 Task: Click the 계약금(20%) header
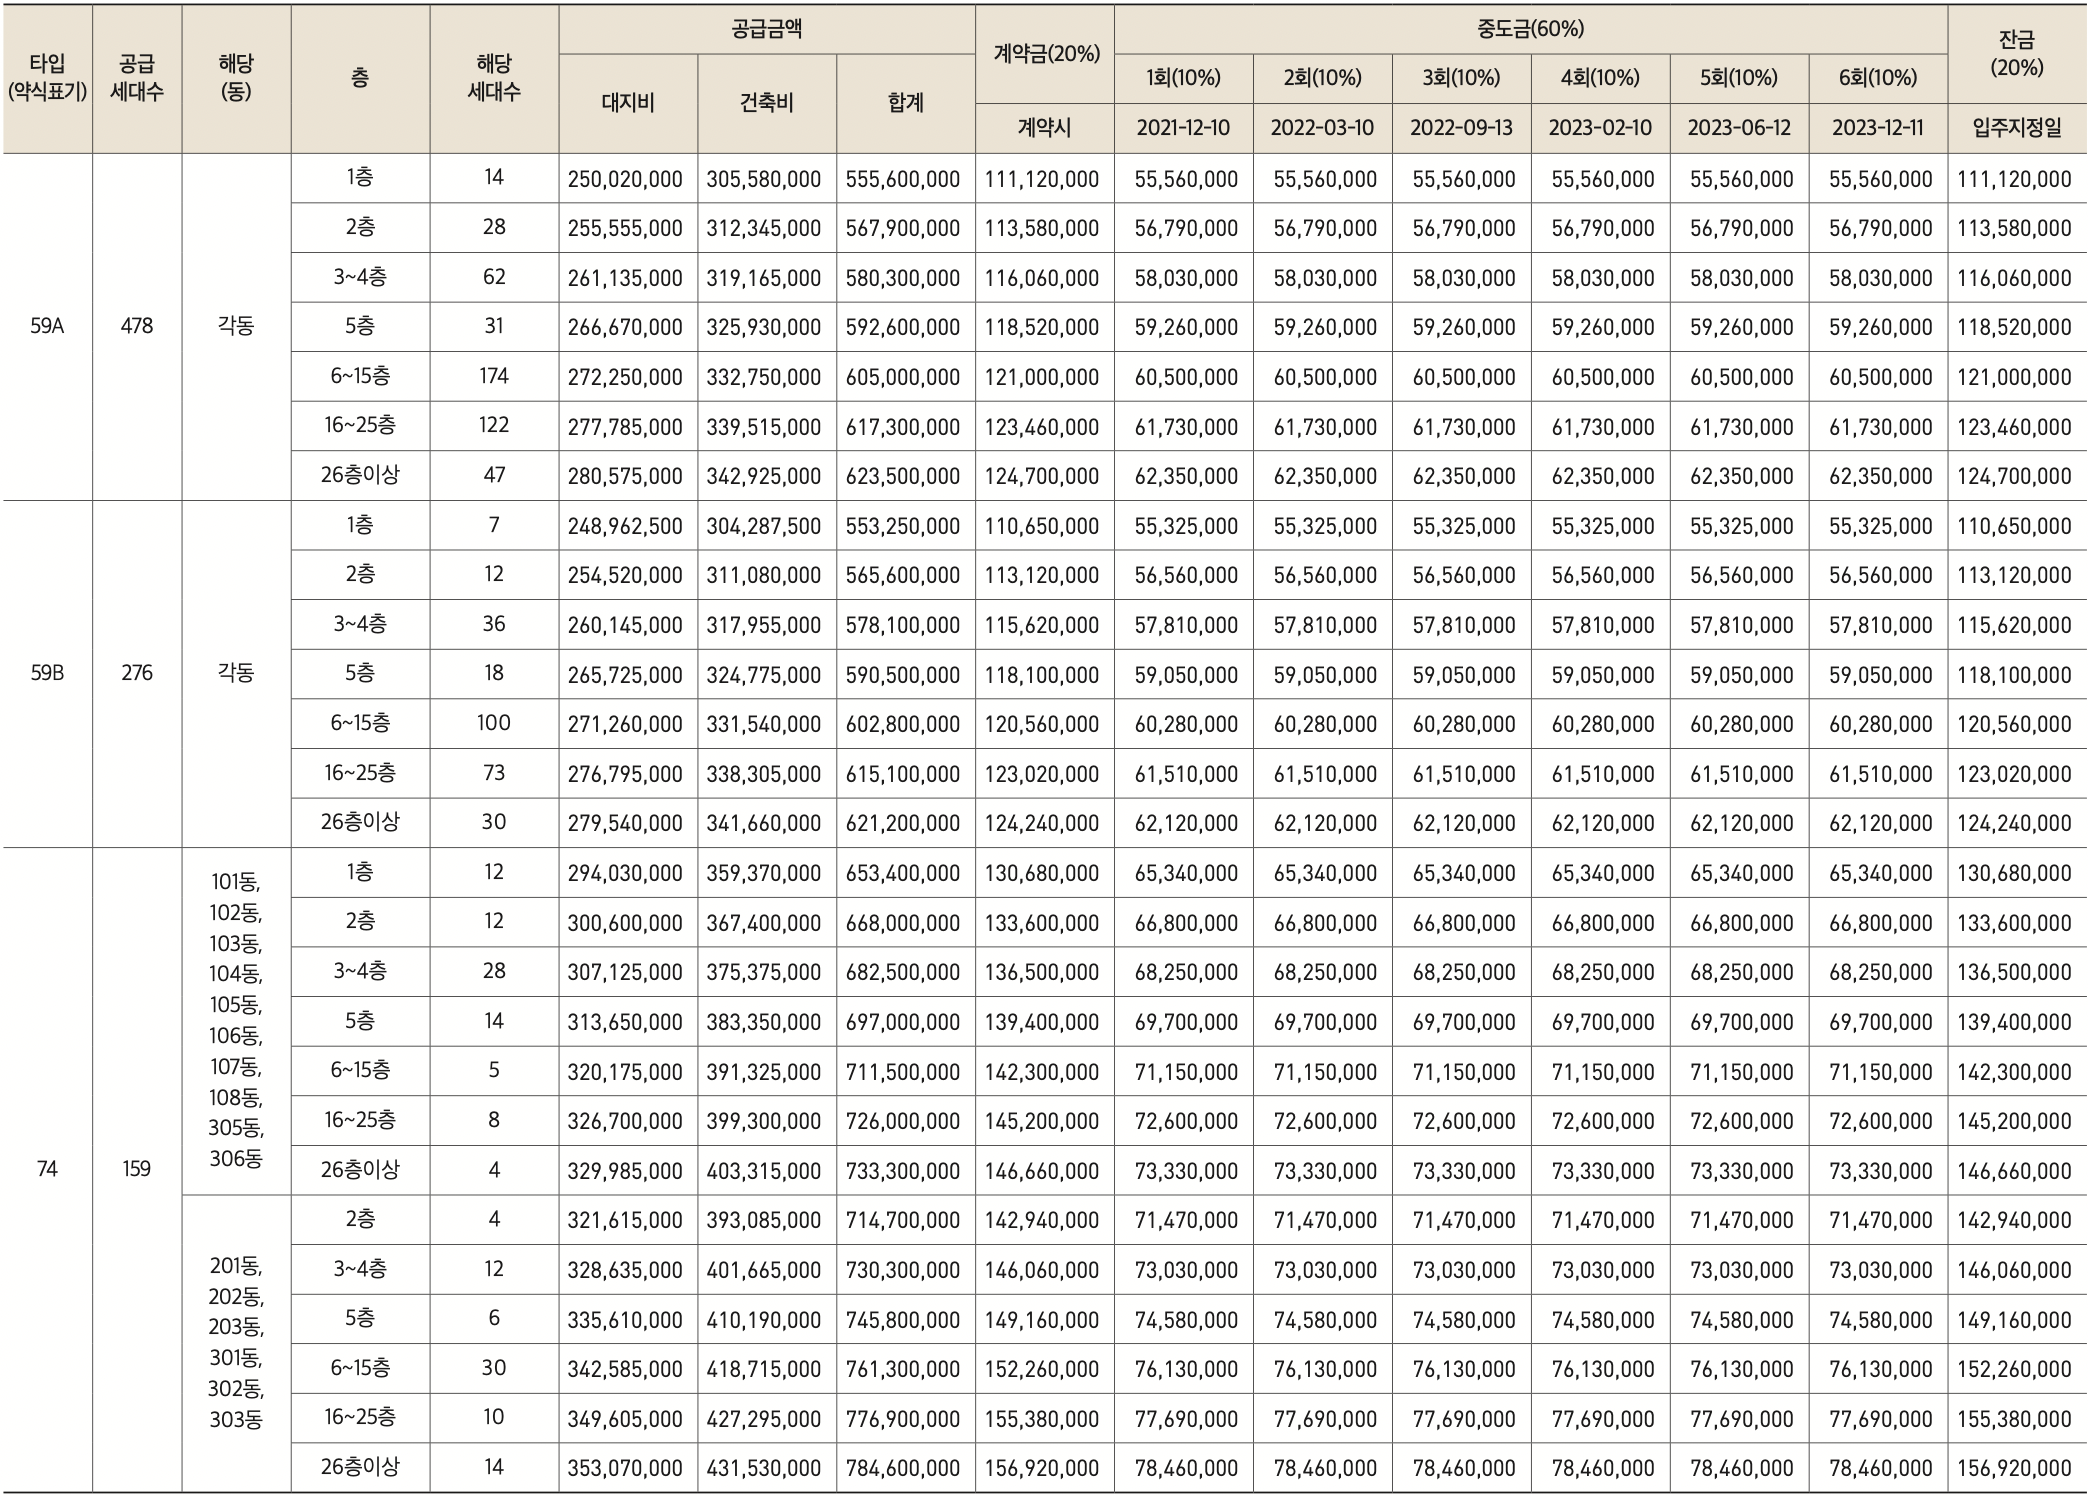coord(1044,54)
